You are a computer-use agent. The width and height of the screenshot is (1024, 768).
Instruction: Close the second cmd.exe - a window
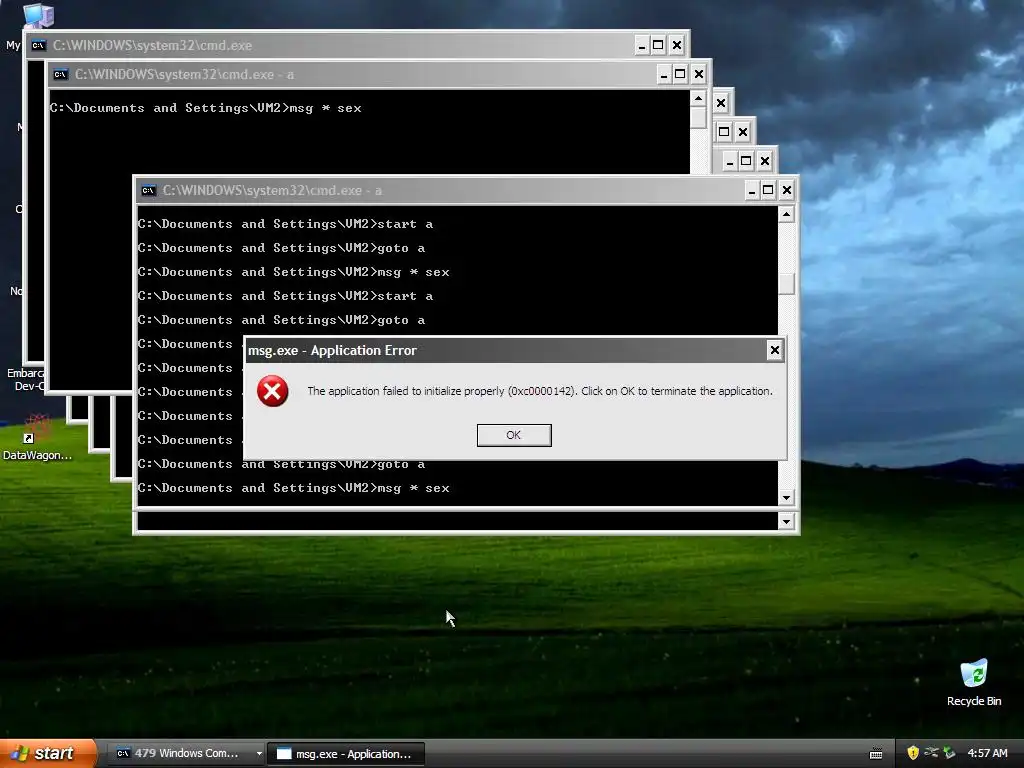click(699, 74)
